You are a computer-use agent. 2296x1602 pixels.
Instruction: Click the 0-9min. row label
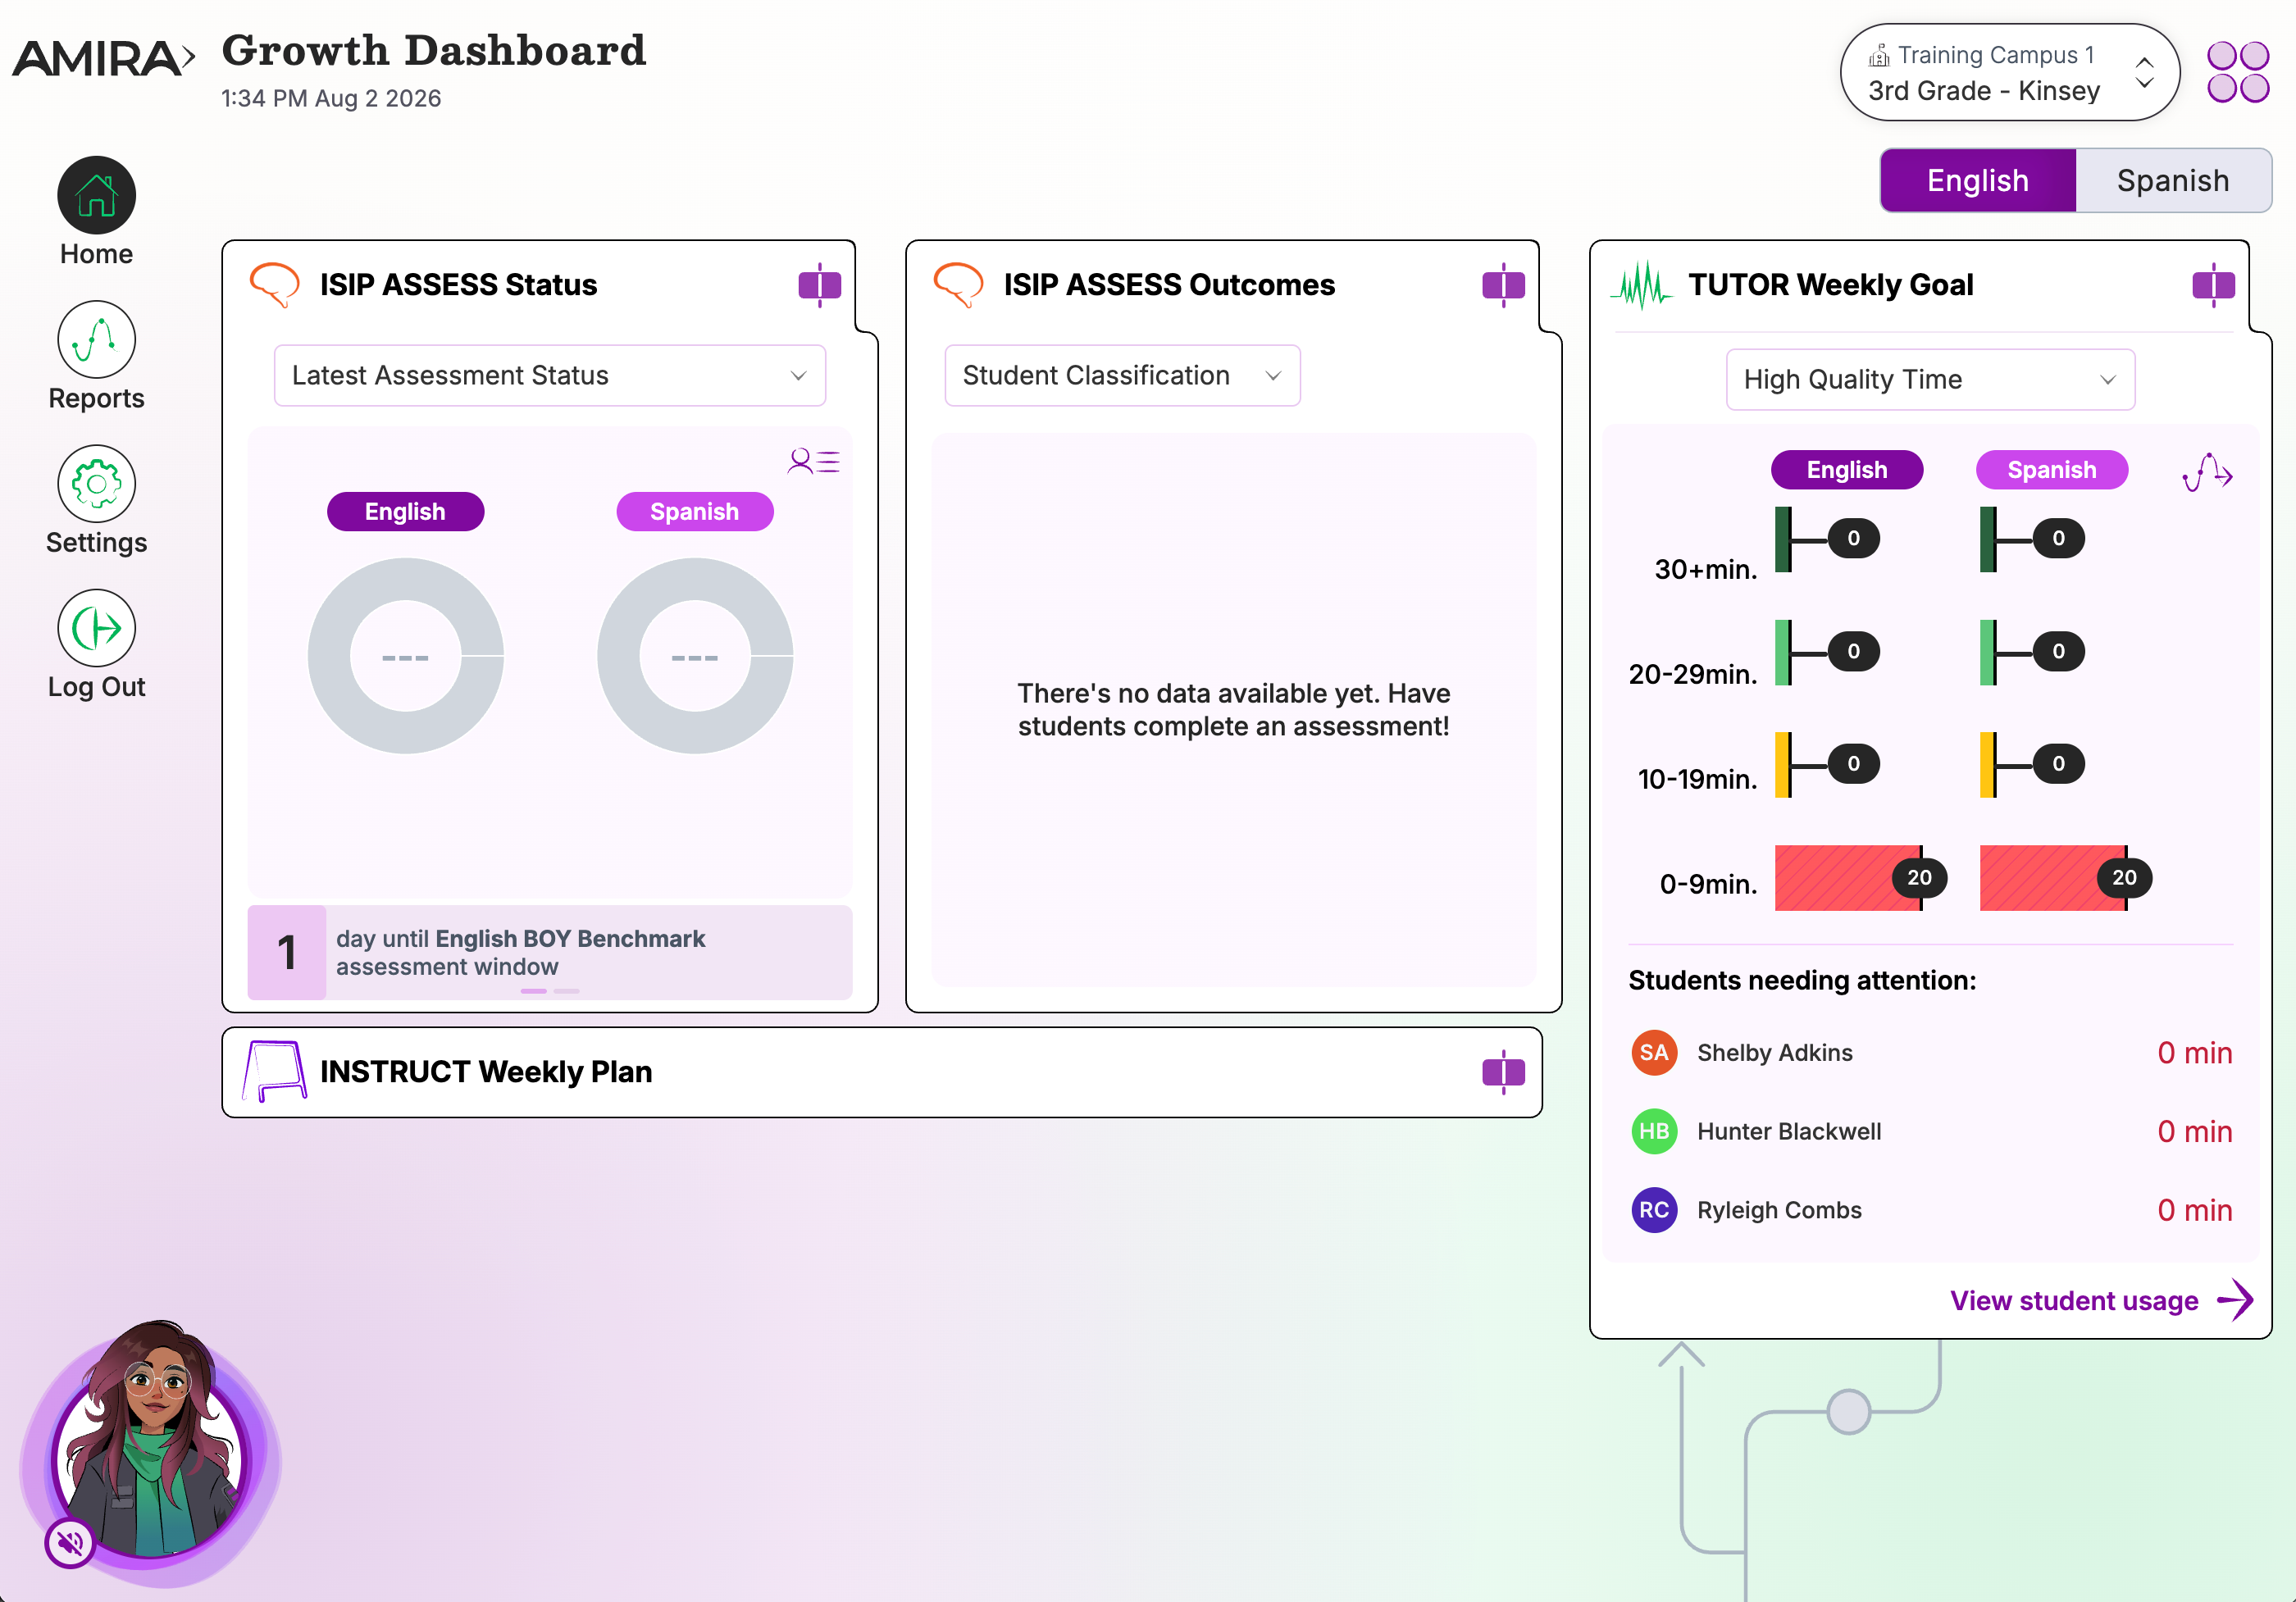coord(1708,884)
